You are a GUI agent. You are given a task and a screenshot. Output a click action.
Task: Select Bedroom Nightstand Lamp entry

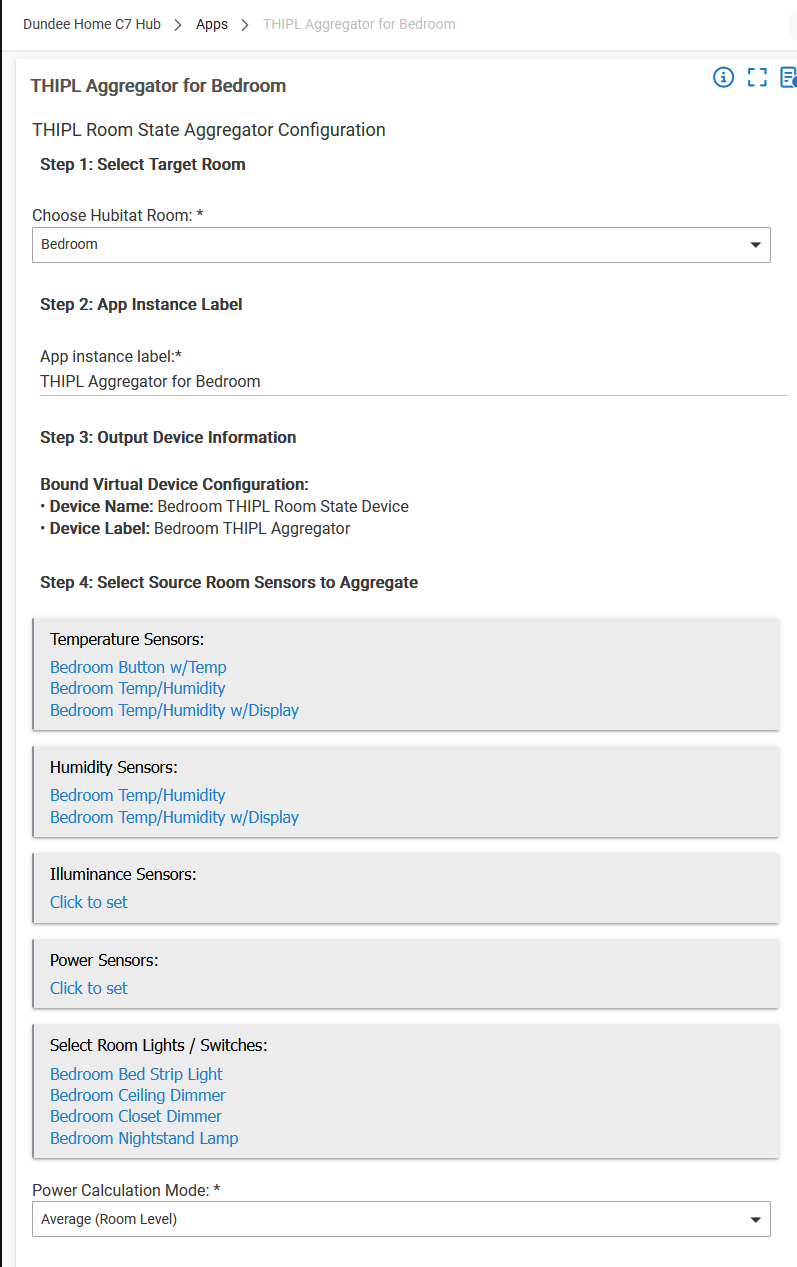tap(144, 1138)
